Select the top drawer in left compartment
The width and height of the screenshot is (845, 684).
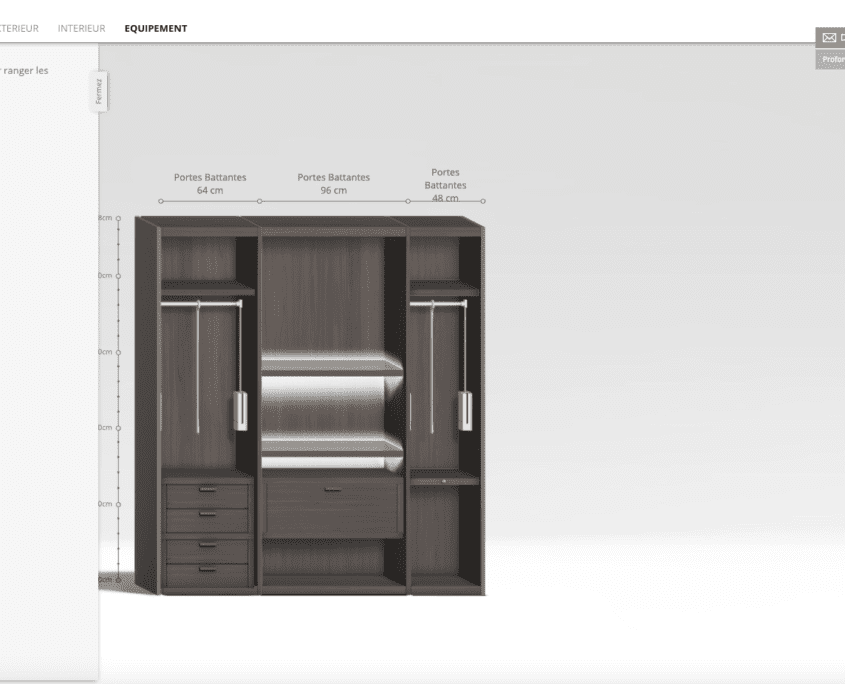[x=207, y=494]
